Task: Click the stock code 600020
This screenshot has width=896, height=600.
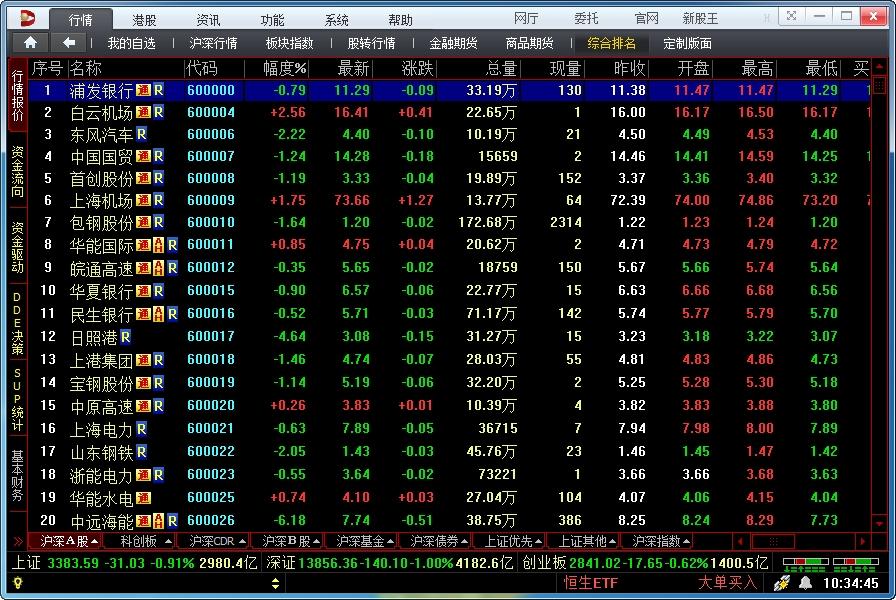Action: pyautogui.click(x=211, y=406)
